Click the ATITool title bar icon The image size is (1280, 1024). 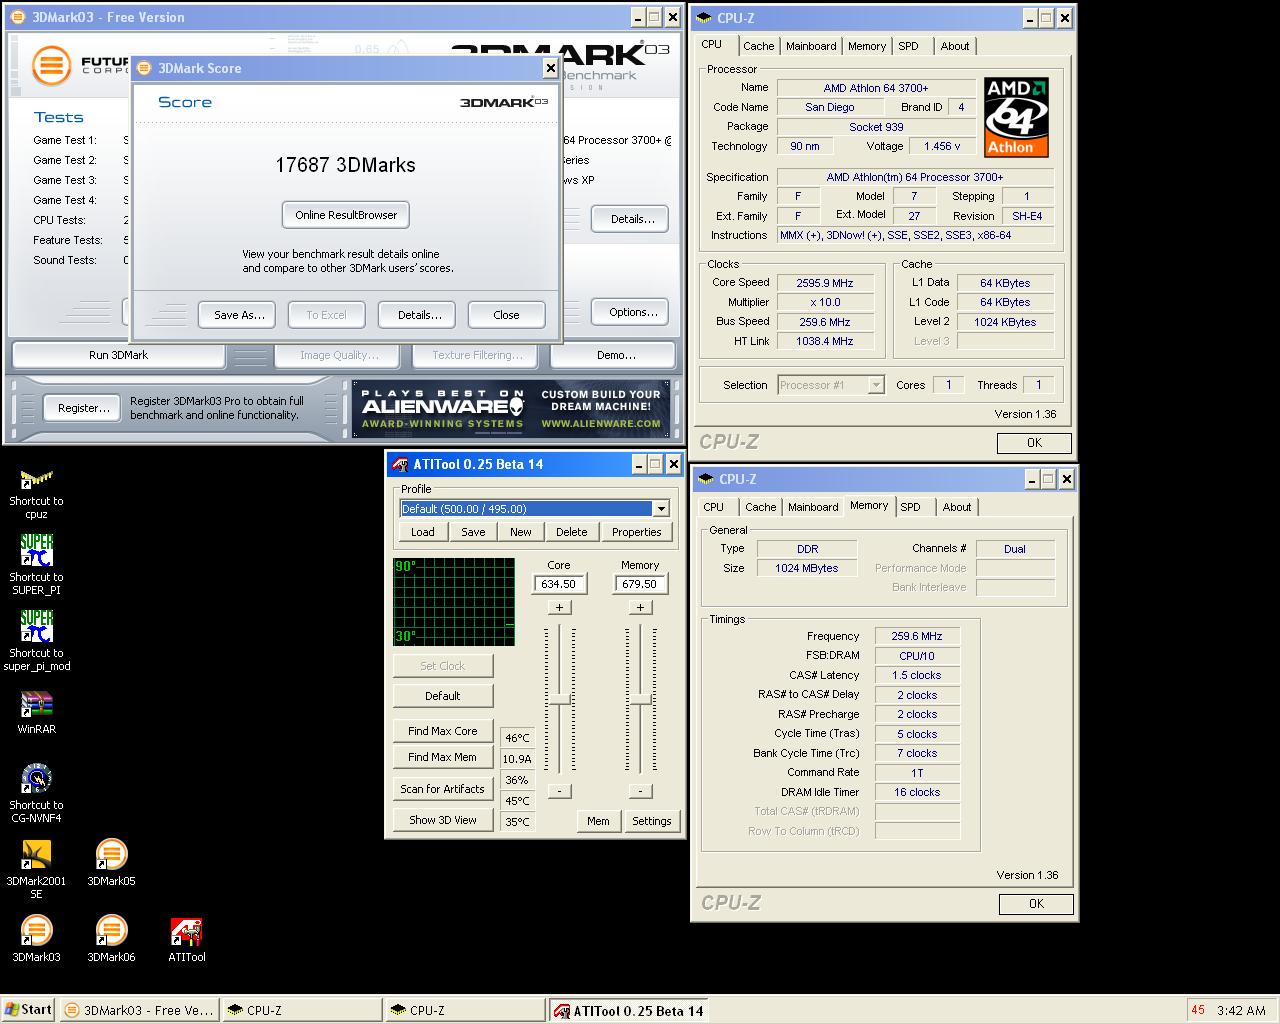pos(400,464)
